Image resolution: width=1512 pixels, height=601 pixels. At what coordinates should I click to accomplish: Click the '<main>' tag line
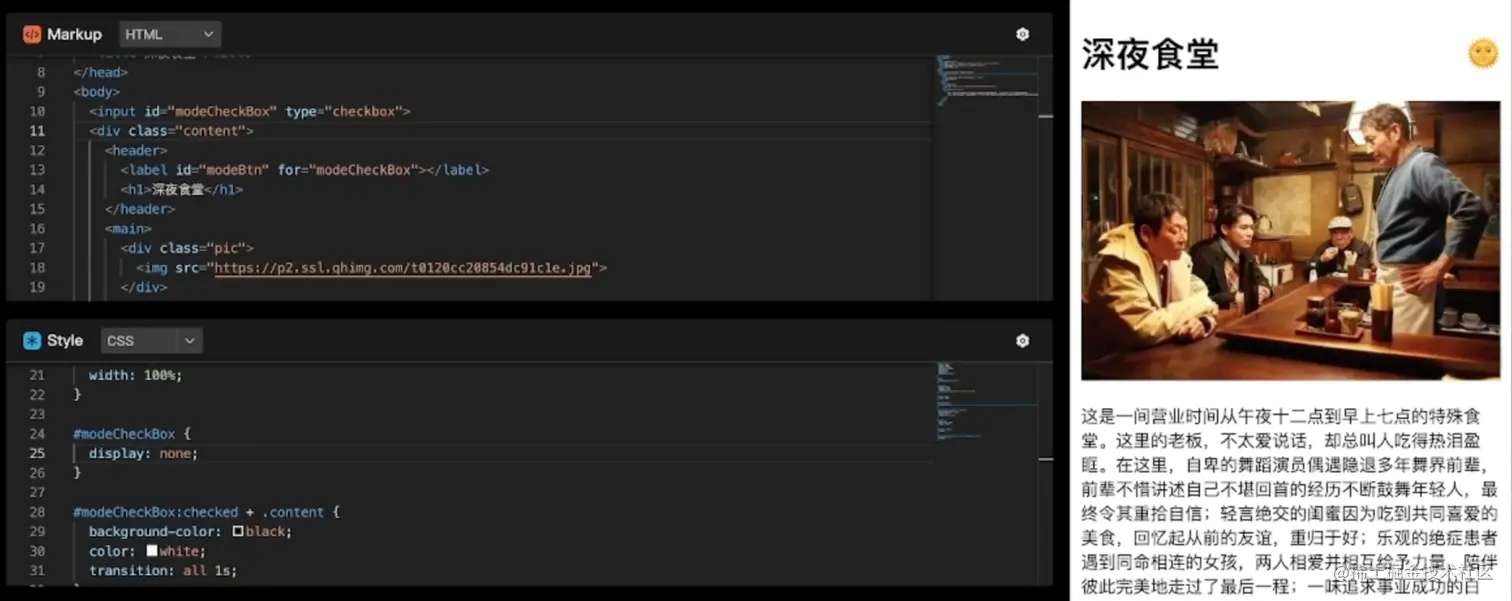click(x=128, y=229)
